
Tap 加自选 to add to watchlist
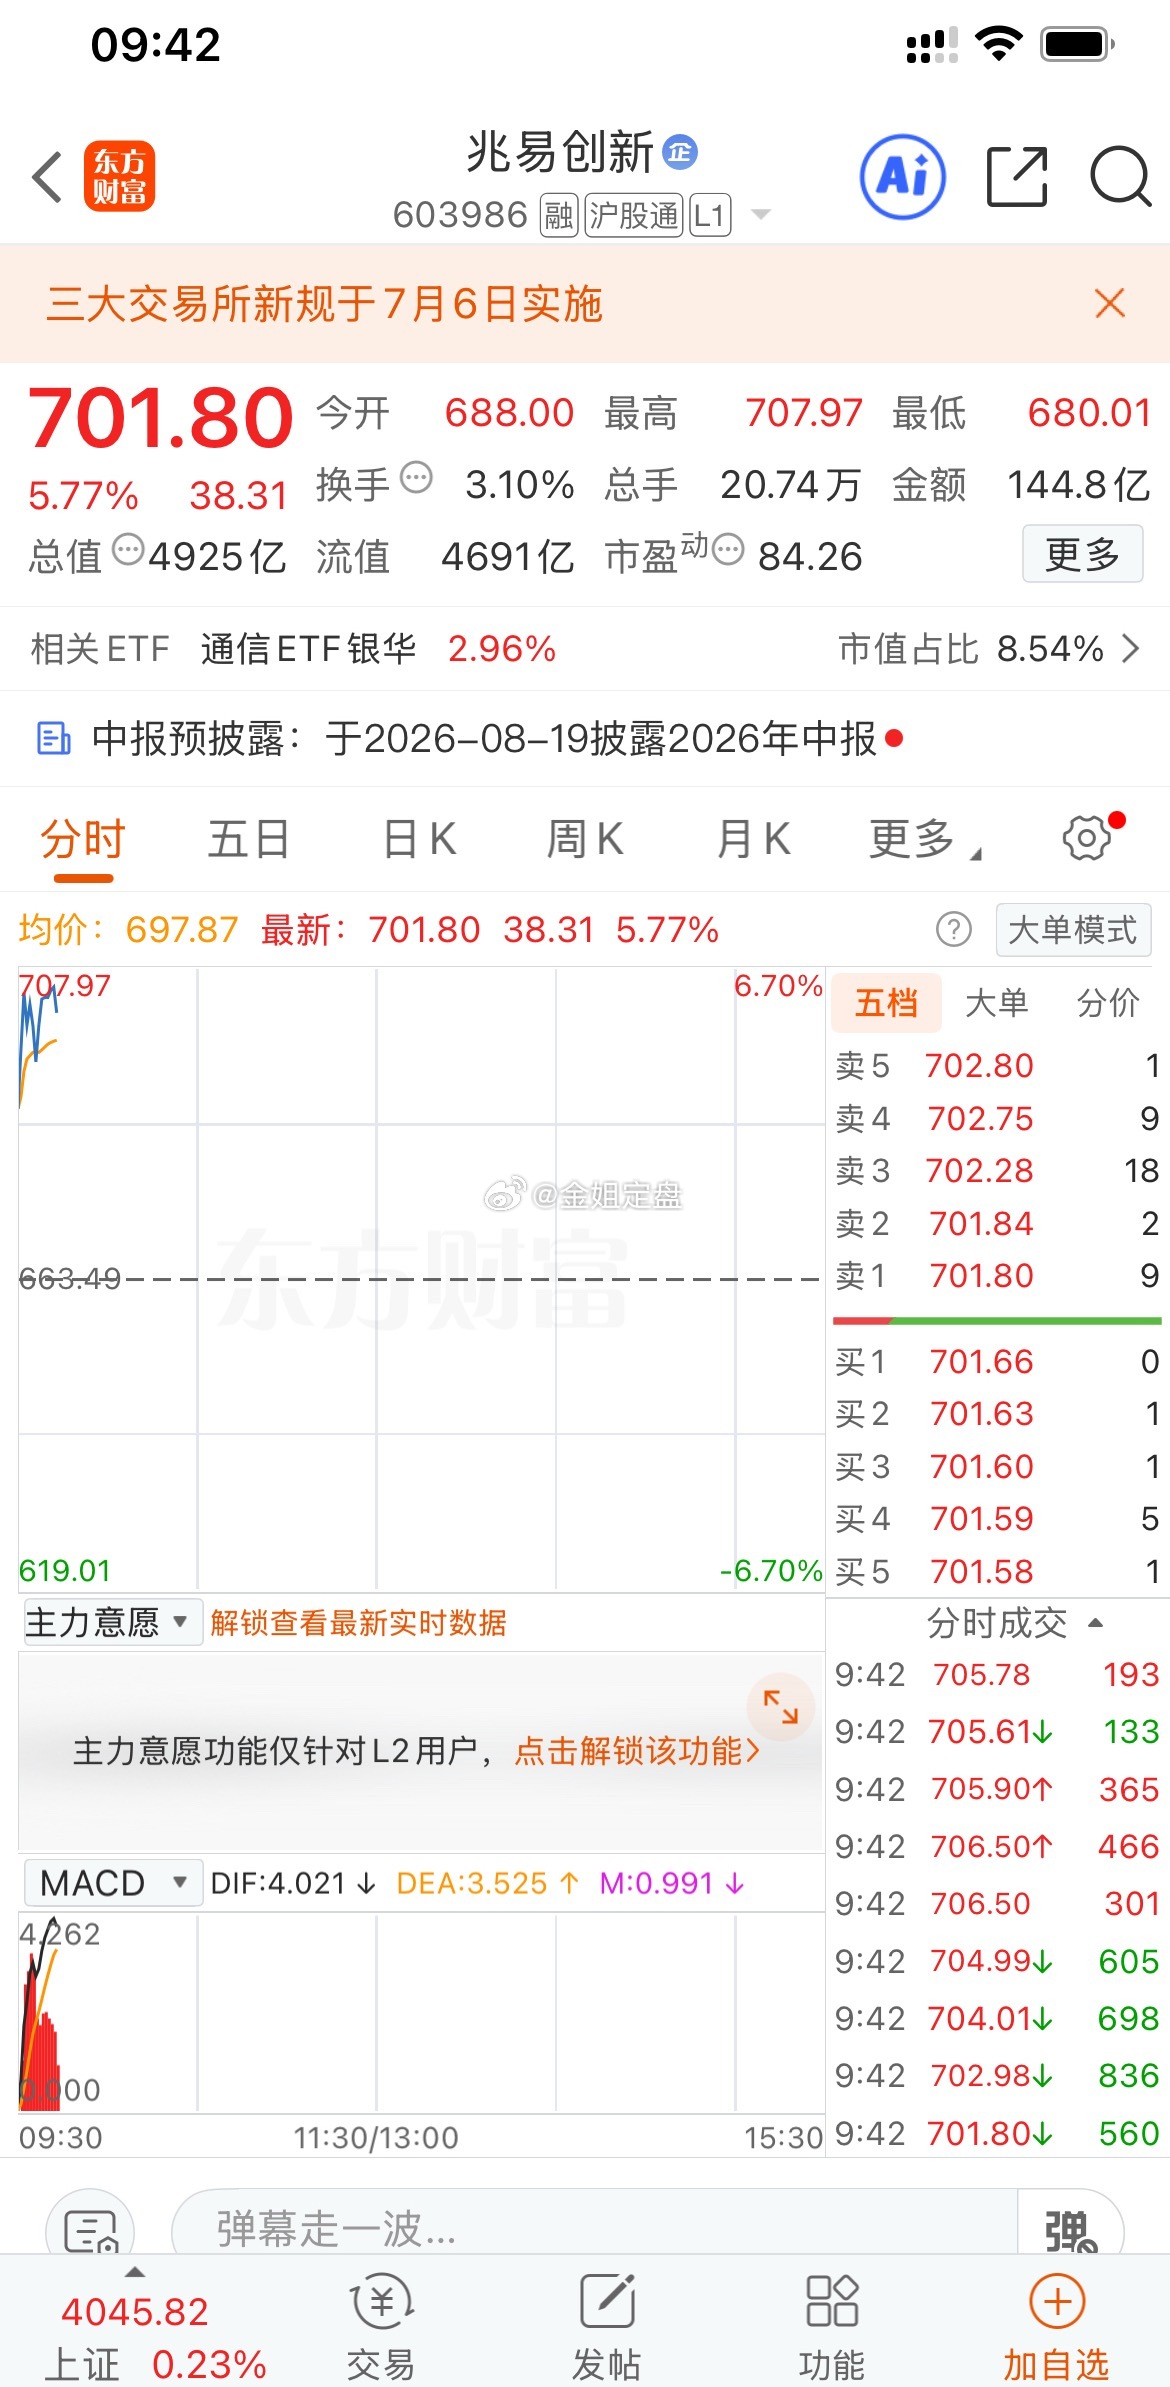tap(1057, 2327)
